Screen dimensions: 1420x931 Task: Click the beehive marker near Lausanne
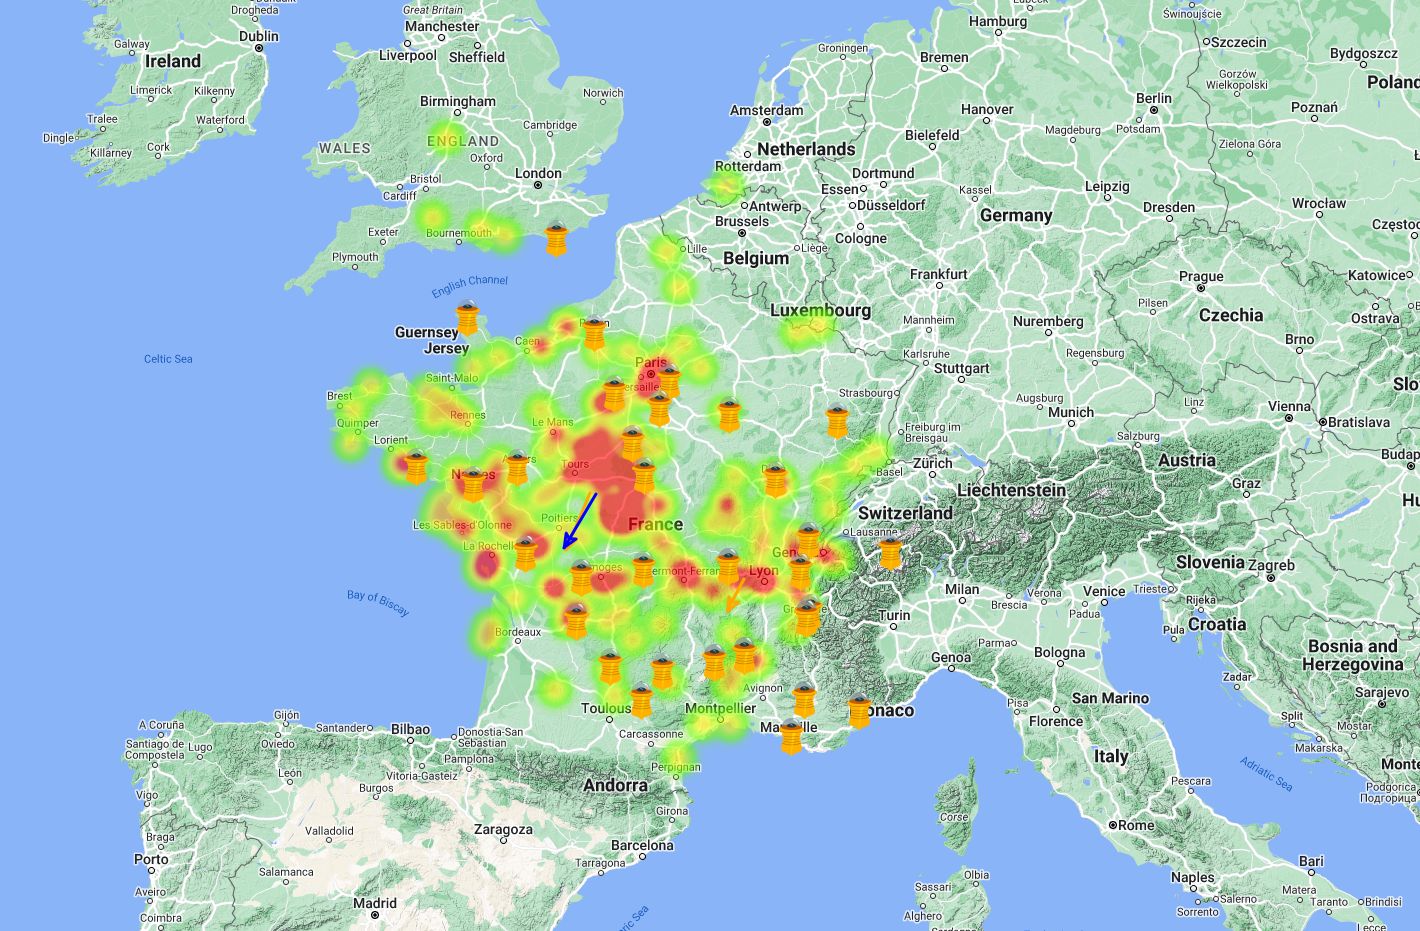pyautogui.click(x=890, y=553)
